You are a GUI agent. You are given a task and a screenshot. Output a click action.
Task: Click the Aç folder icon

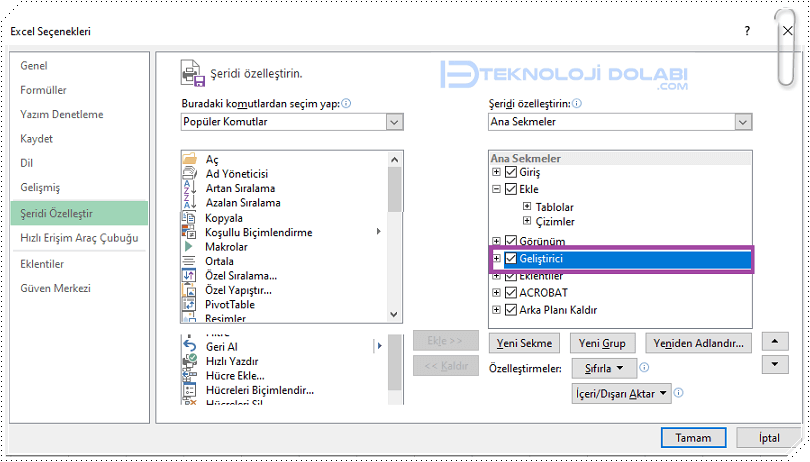[x=189, y=160]
